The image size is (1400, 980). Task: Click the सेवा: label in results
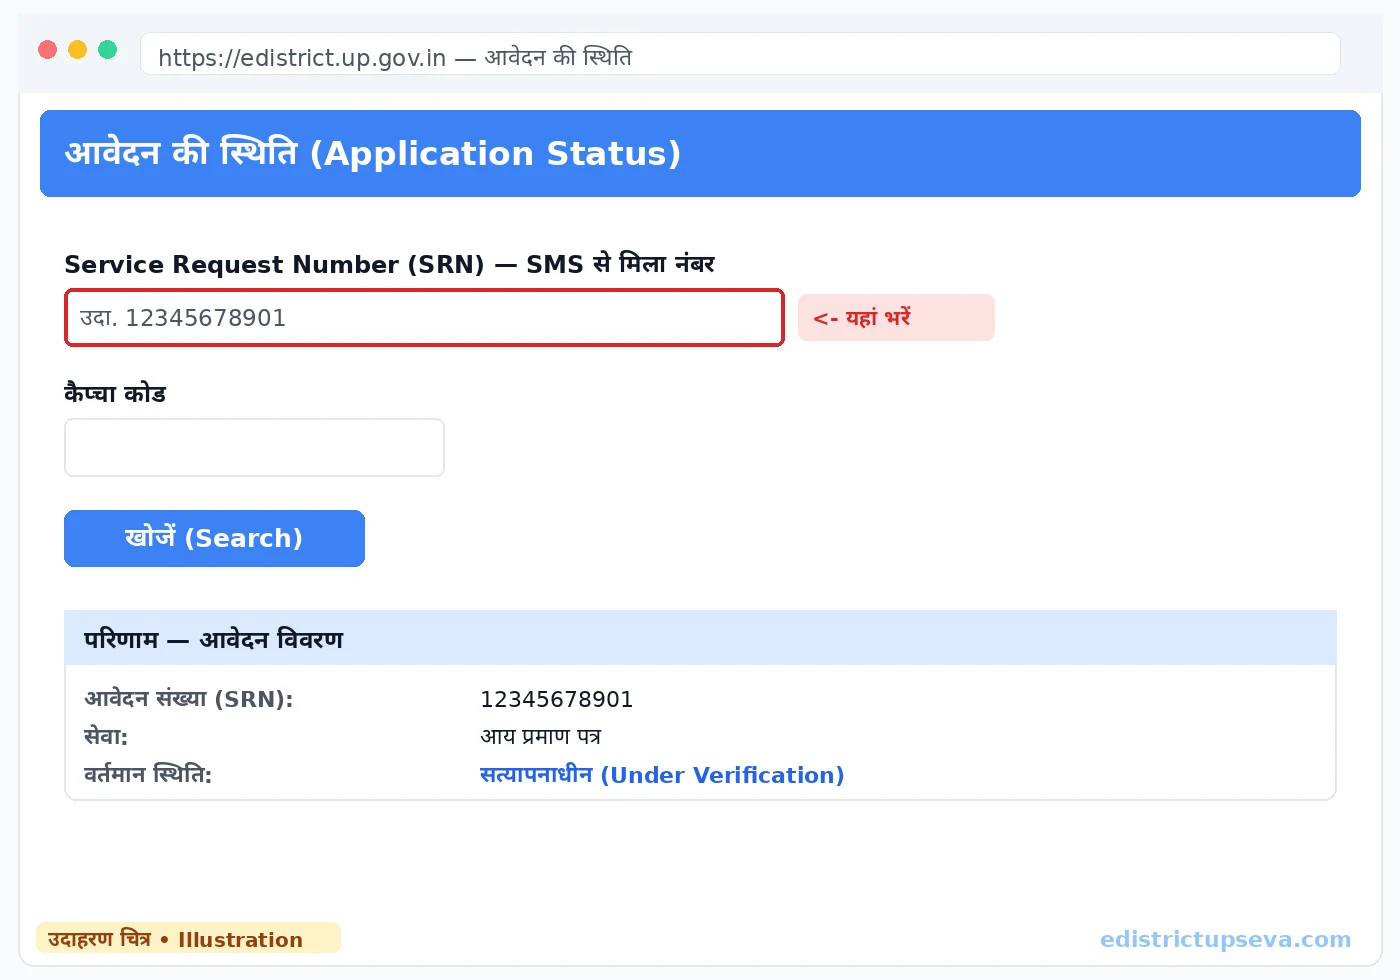pyautogui.click(x=106, y=737)
